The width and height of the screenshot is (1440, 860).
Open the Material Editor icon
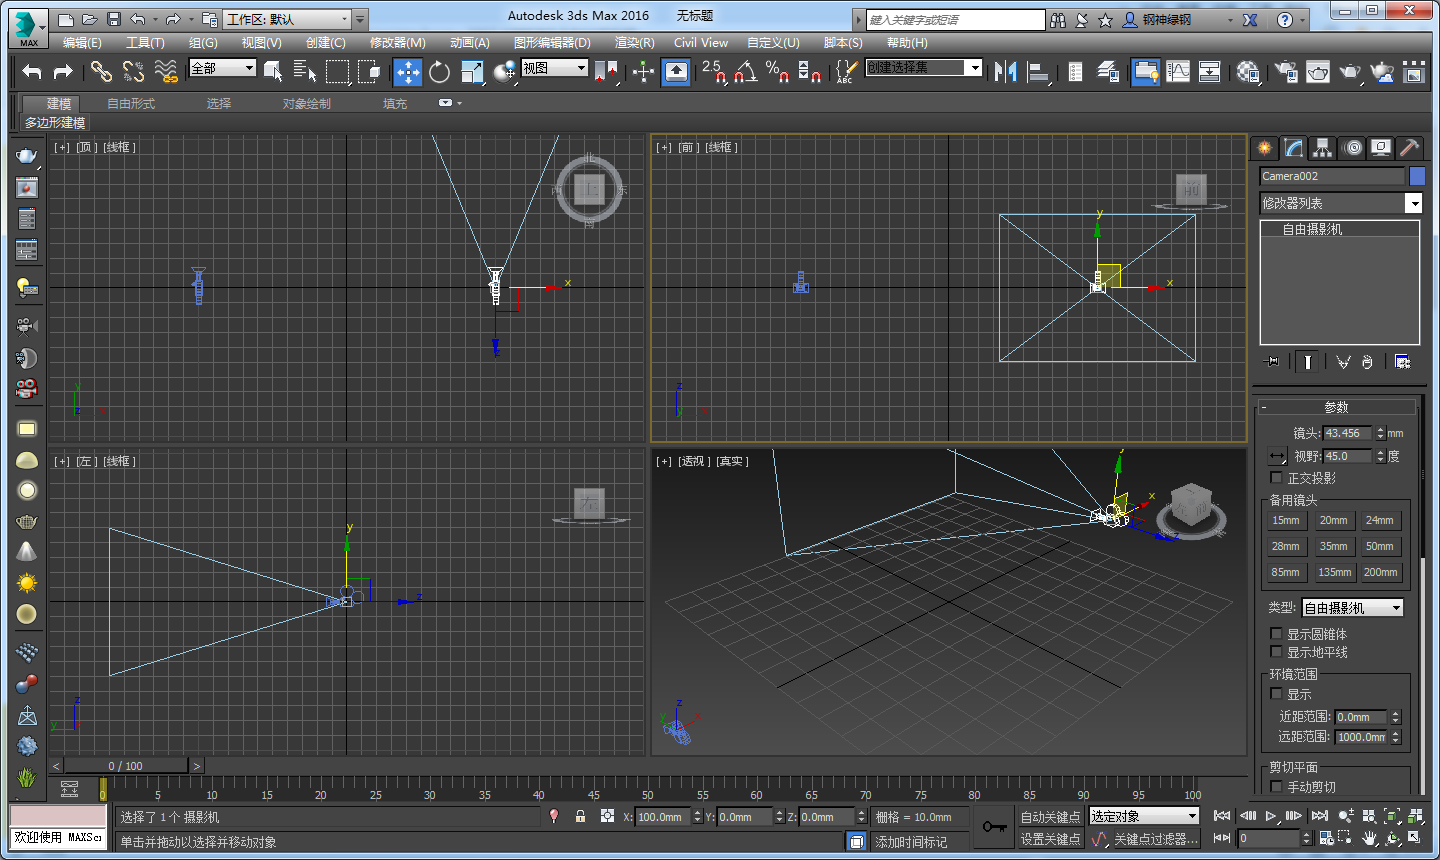pyautogui.click(x=1248, y=71)
